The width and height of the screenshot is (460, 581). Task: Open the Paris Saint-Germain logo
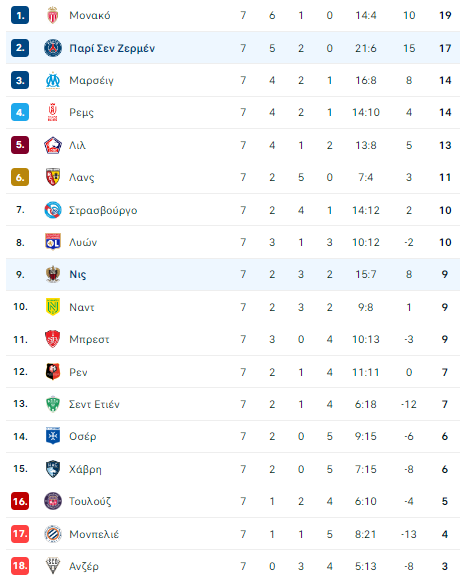click(x=53, y=48)
